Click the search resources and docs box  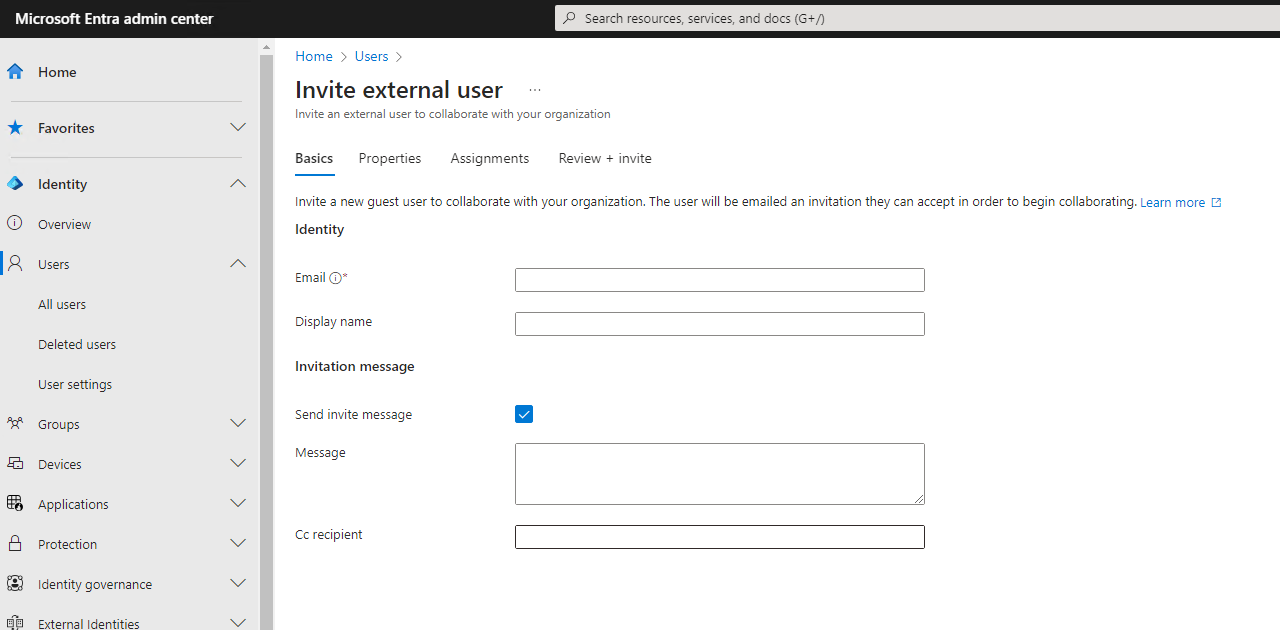coord(917,18)
